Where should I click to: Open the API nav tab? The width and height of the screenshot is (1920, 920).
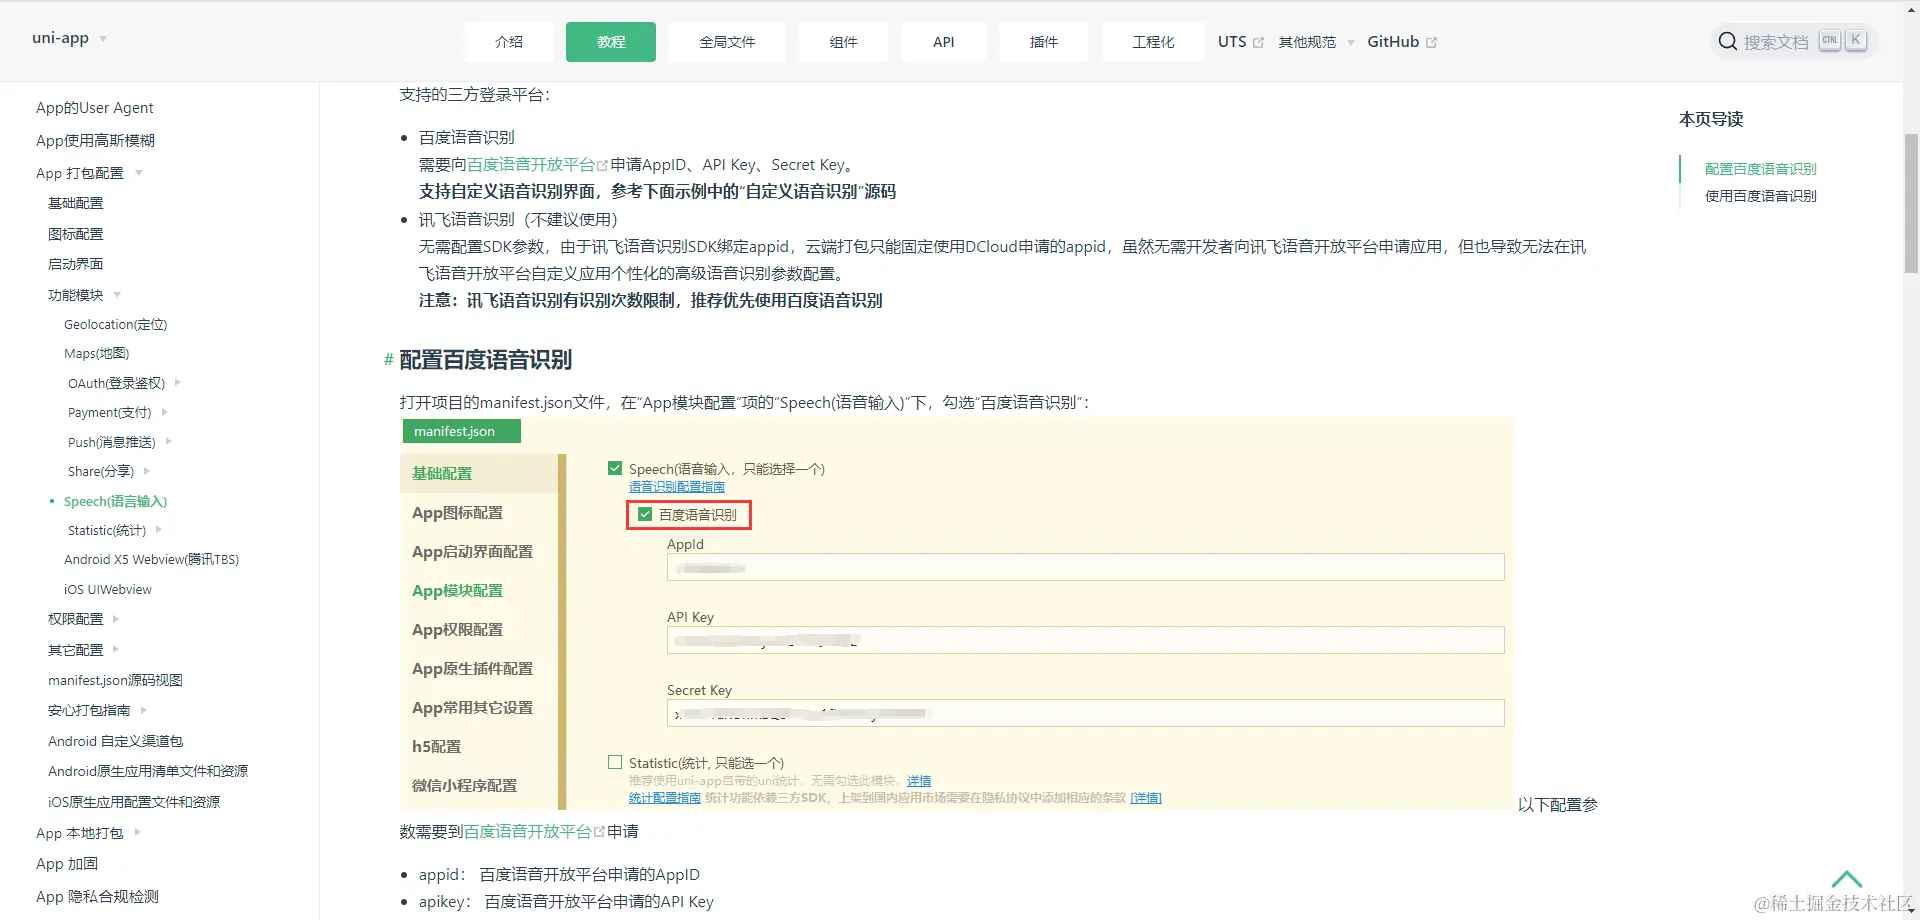944,42
